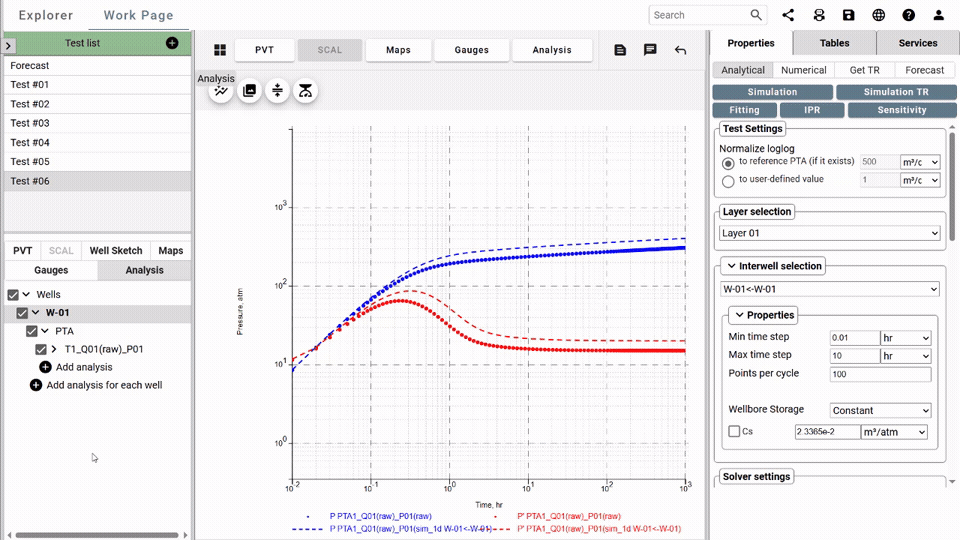
Task: Open the user account icon
Action: pos(939,15)
